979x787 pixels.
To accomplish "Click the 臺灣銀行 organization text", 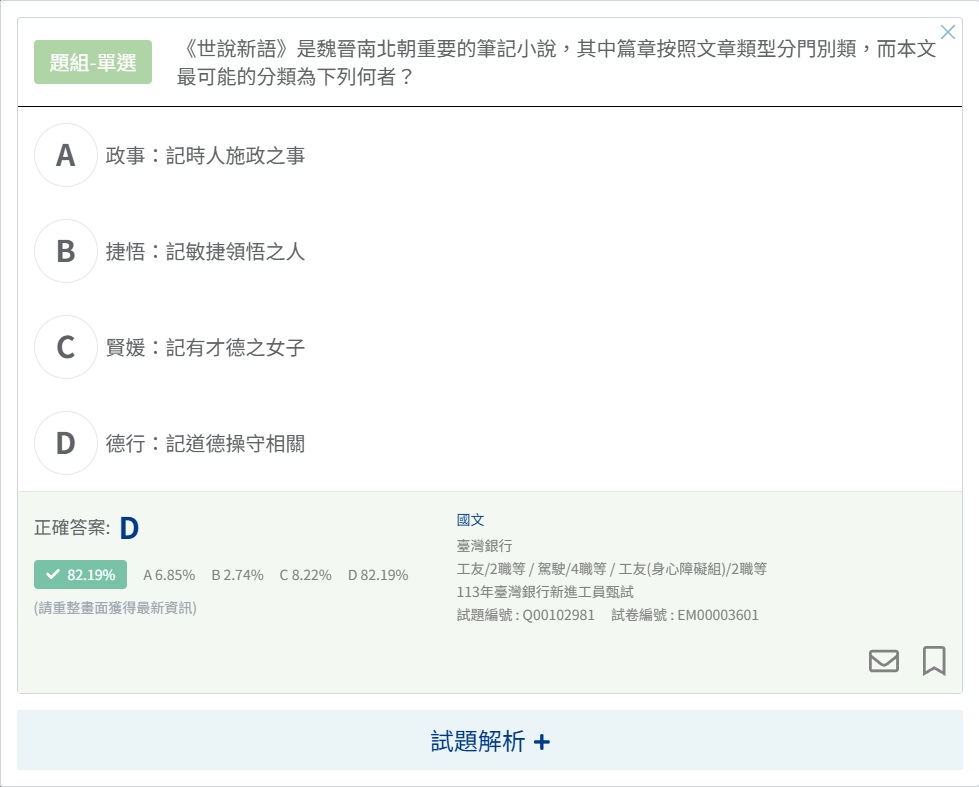I will 484,545.
